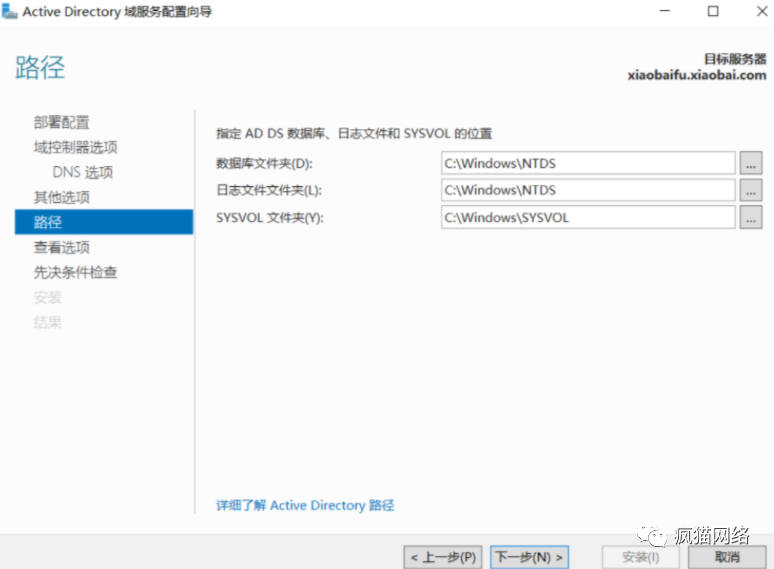
Task: Click the 下一步(N) next button
Action: point(530,557)
